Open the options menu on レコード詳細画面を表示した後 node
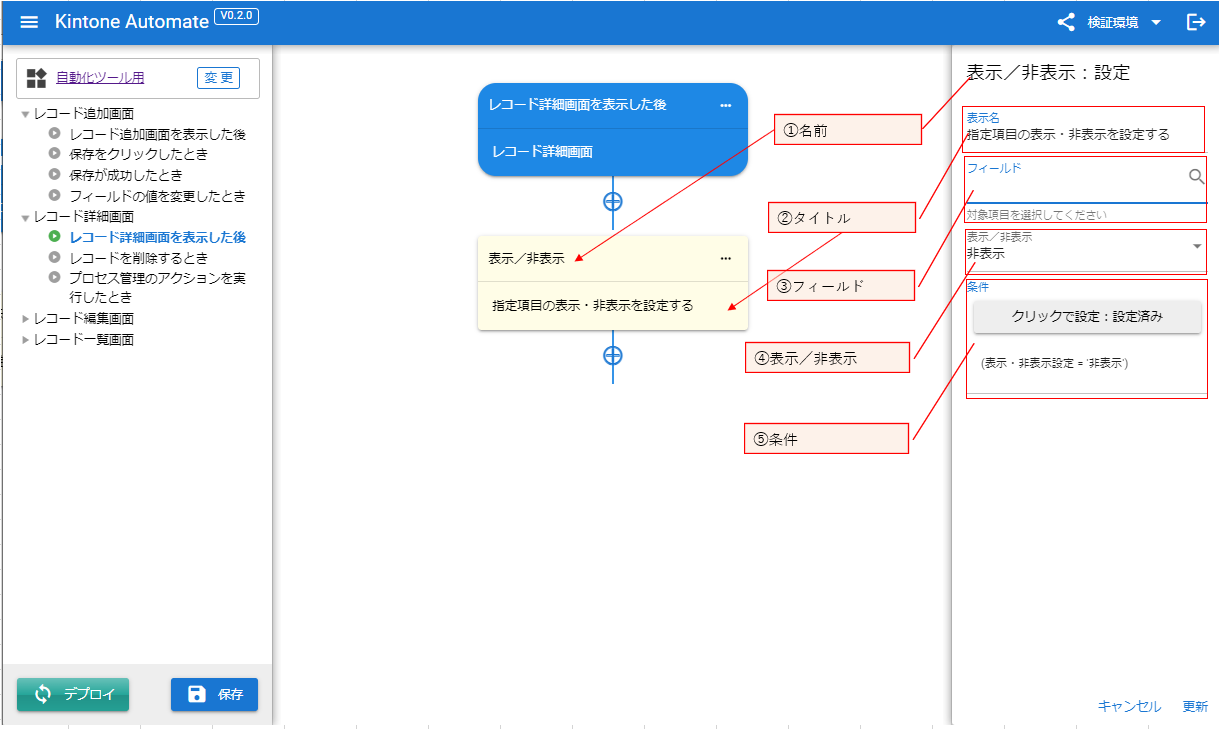 [x=726, y=105]
